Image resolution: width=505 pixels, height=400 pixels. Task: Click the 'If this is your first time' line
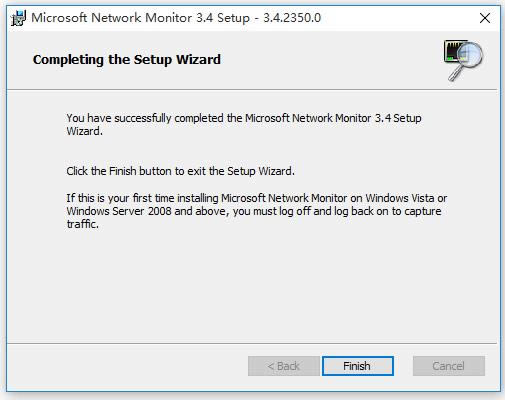(x=257, y=198)
